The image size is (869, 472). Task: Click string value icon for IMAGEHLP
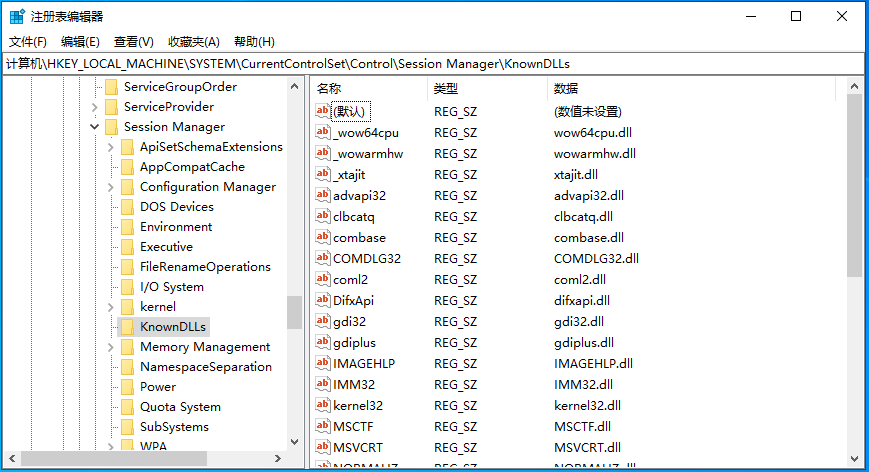coord(323,363)
